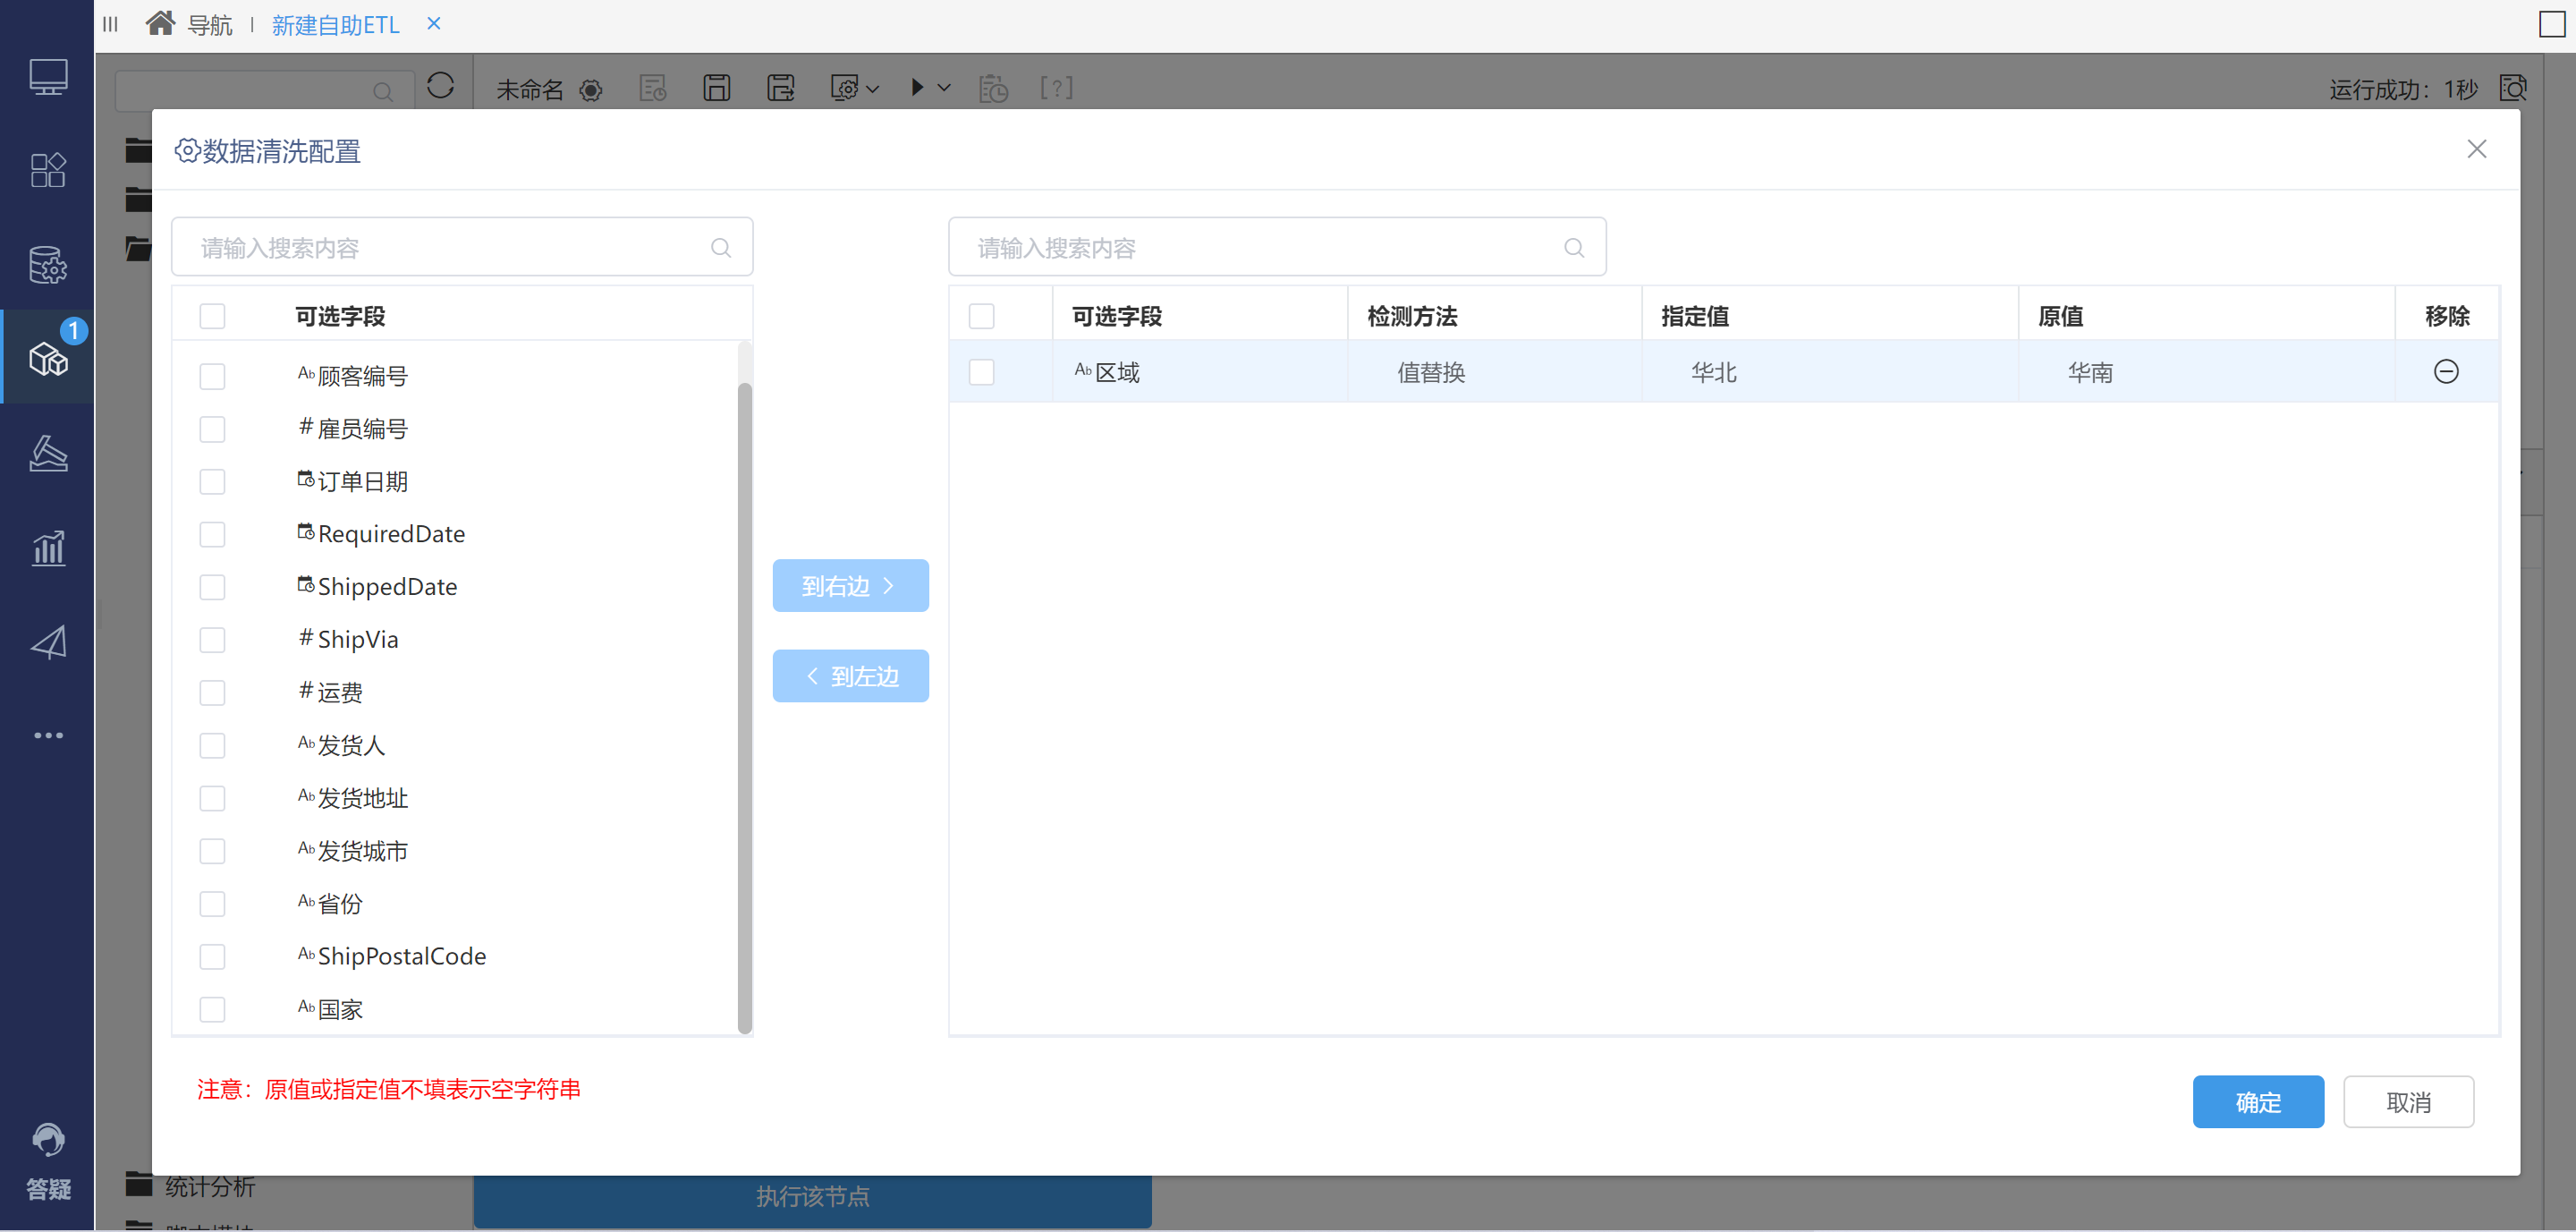Screen dimensions: 2576x1232
Task: Check the ShipPostalCode field checkbox
Action: click(212, 957)
